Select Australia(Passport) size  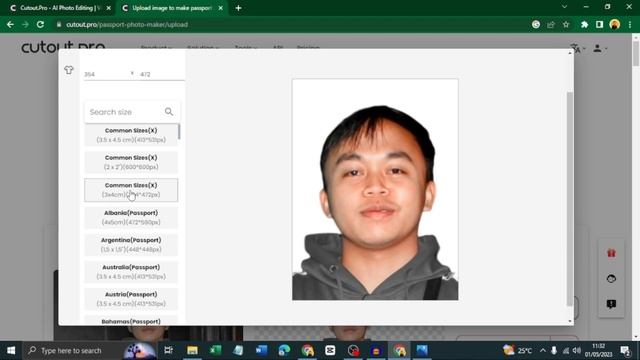point(131,272)
